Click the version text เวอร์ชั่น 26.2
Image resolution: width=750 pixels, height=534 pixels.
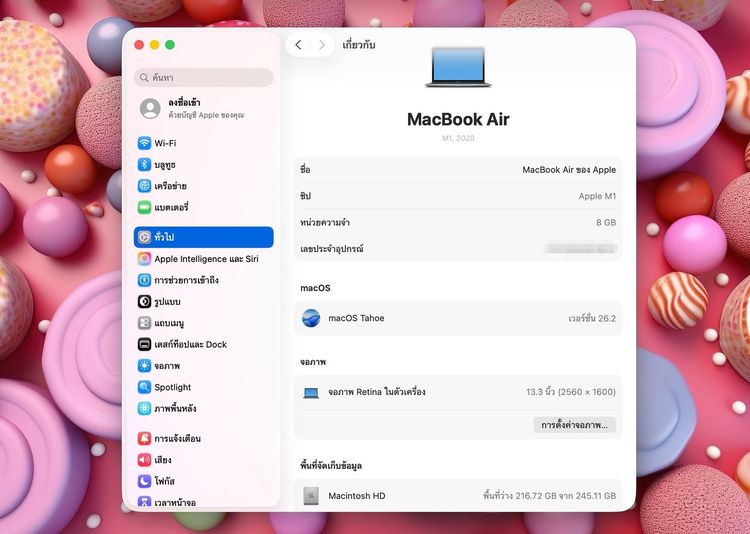point(592,319)
